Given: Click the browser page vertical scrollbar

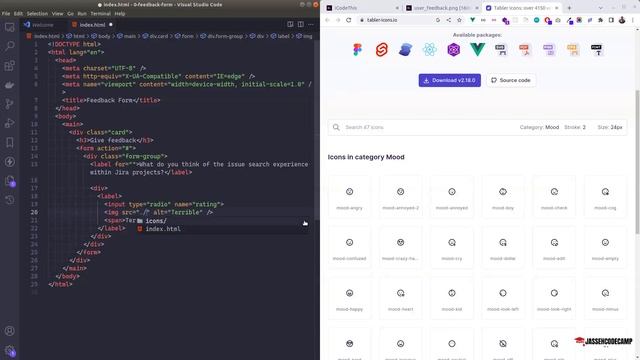Looking at the screenshot, I should pos(638,162).
